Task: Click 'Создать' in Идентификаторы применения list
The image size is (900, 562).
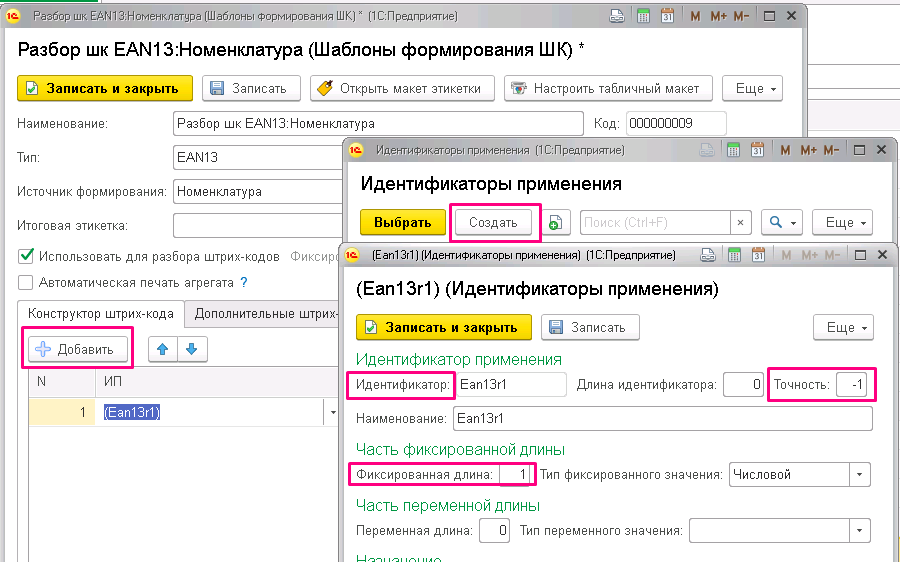Action: click(x=493, y=222)
